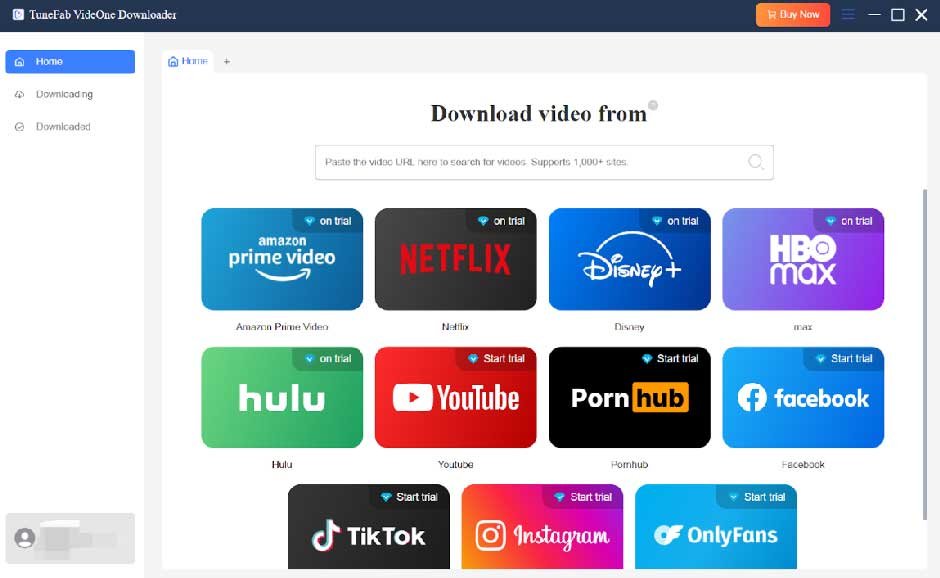Click the search magnifier icon in URL box
The width and height of the screenshot is (940, 578).
tap(756, 162)
